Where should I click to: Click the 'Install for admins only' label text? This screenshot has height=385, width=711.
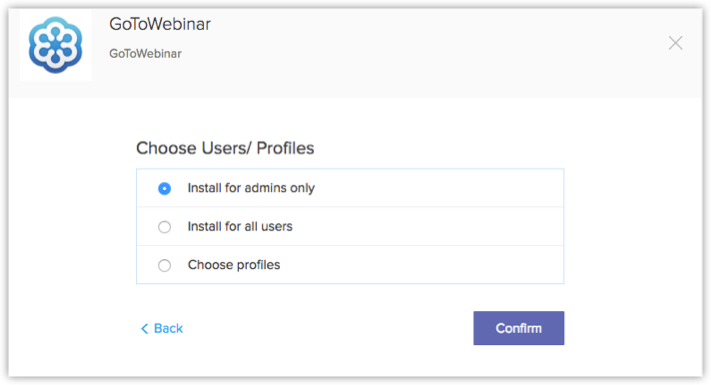(x=251, y=188)
